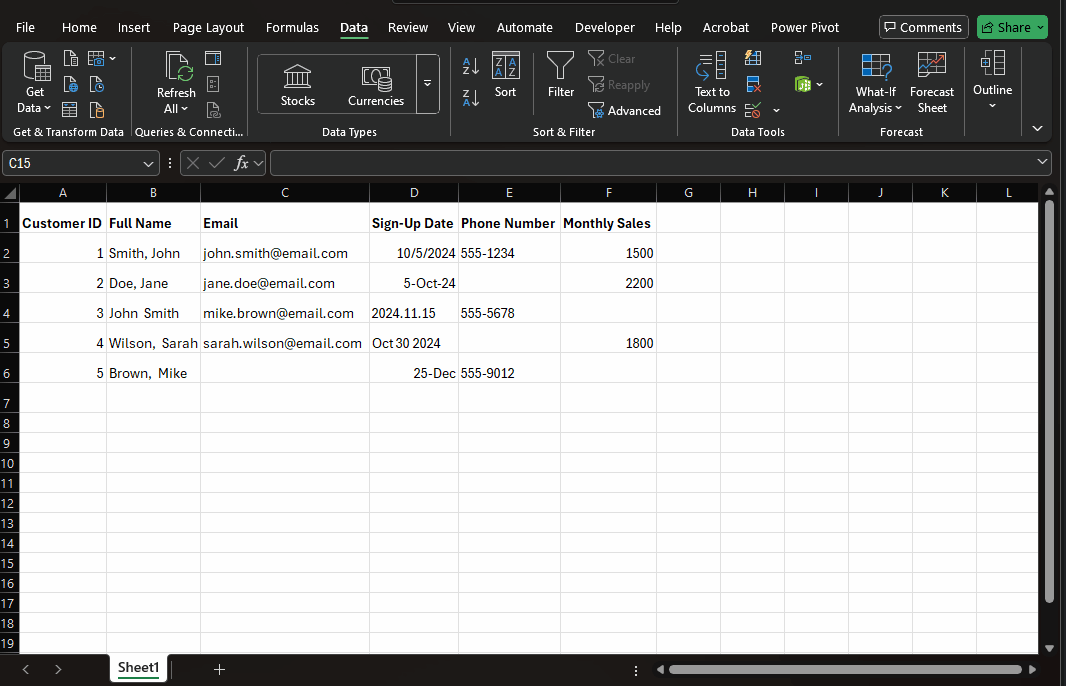
Task: Open Advanced filter options
Action: 625,111
